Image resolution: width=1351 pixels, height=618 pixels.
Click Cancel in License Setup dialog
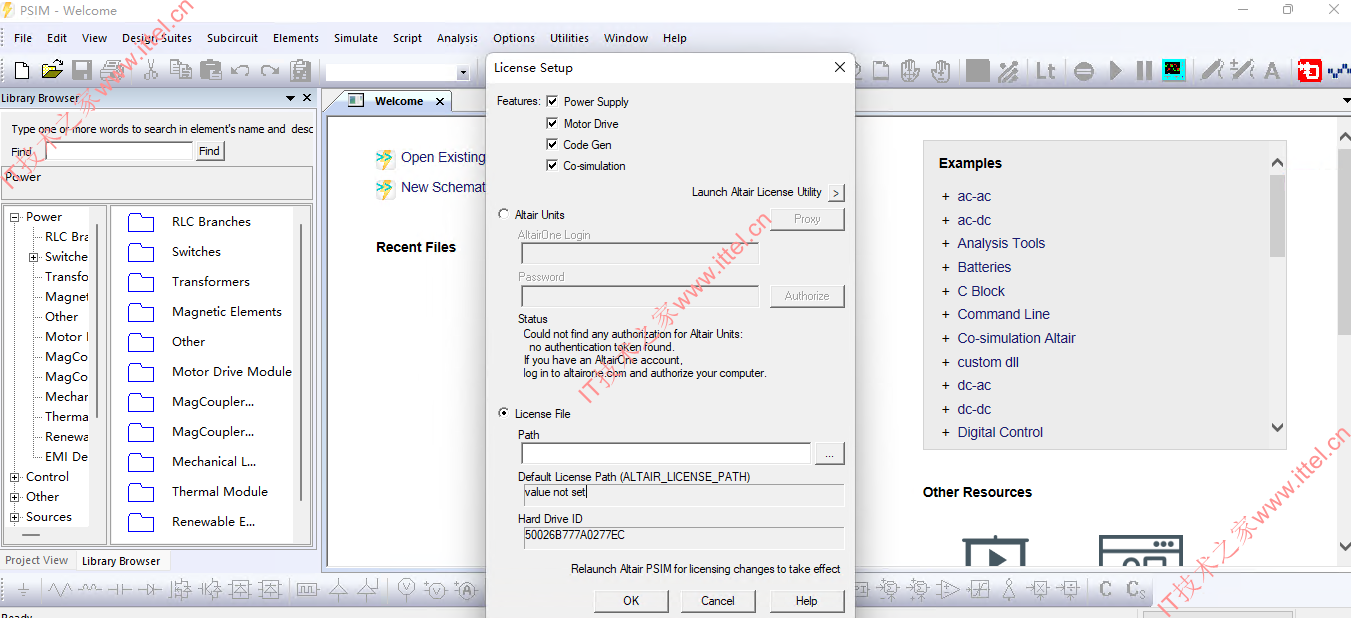point(718,601)
